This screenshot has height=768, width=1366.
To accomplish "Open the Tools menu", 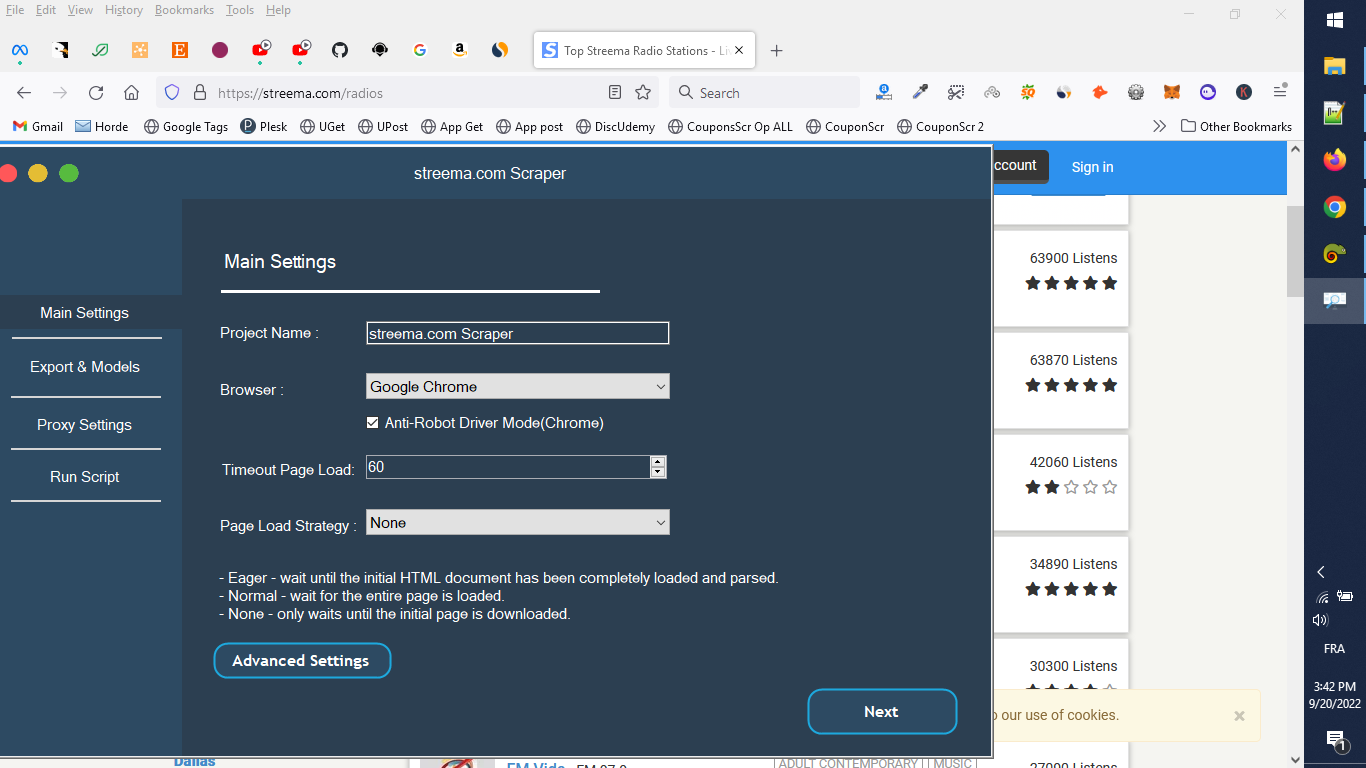I will coord(240,10).
